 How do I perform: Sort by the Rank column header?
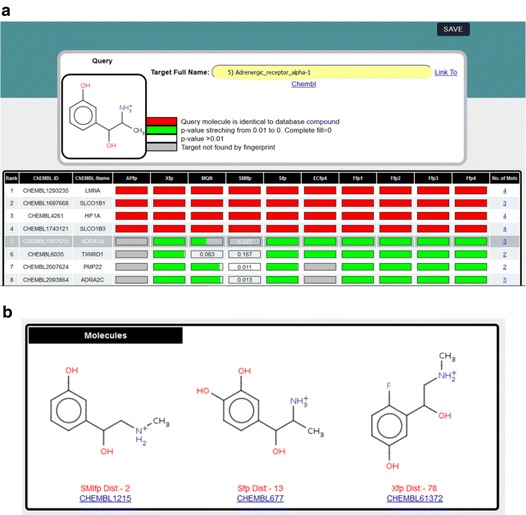point(11,178)
